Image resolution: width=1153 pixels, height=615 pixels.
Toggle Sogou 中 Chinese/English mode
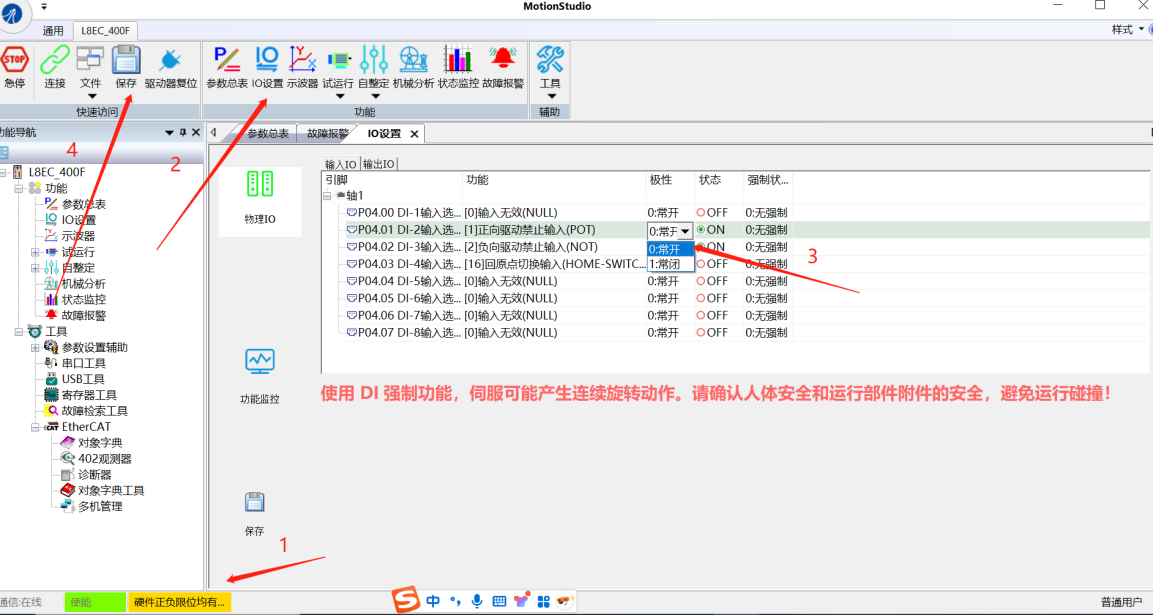coord(433,601)
